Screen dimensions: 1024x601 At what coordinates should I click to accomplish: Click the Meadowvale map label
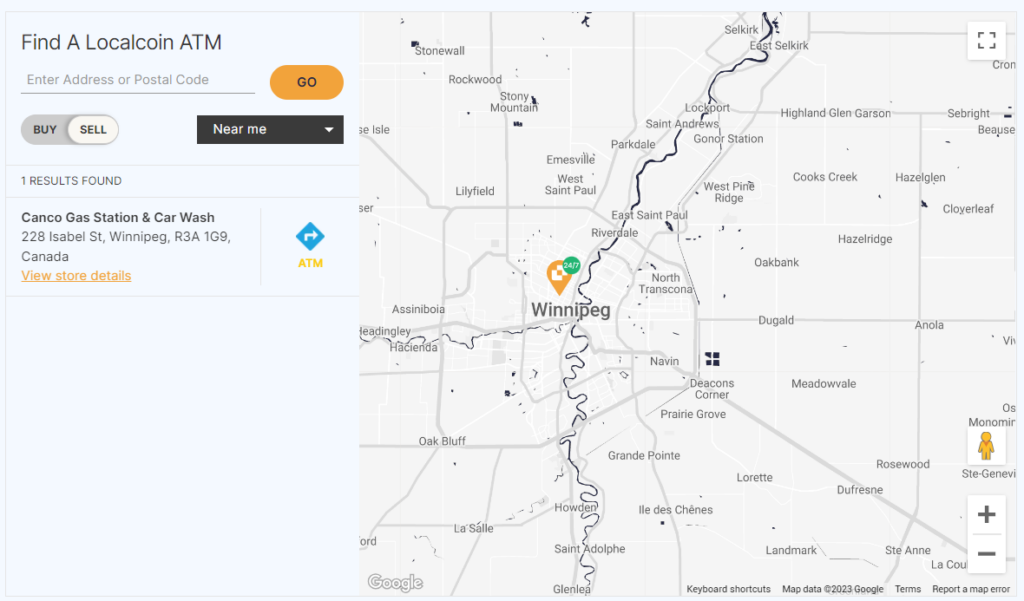[x=824, y=383]
